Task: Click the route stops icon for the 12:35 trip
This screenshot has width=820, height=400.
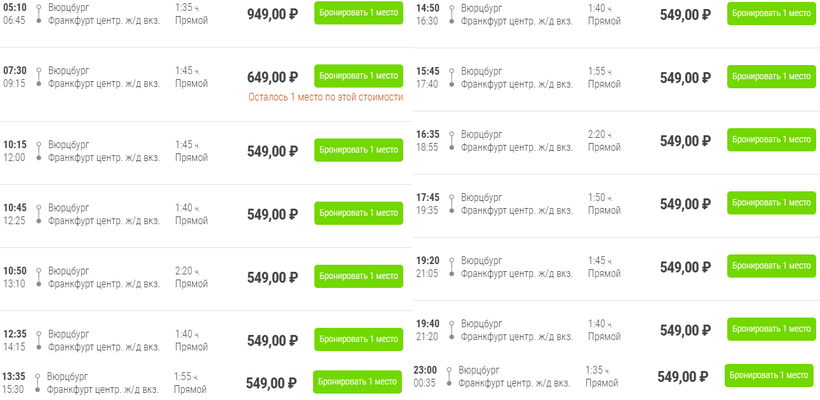Action: [x=38, y=340]
